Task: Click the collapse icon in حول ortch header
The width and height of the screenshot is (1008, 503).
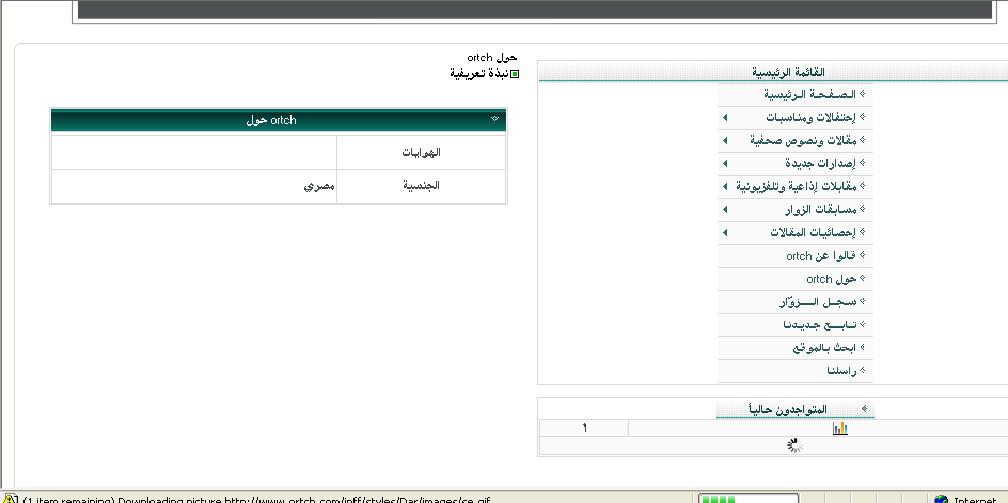Action: tap(495, 120)
